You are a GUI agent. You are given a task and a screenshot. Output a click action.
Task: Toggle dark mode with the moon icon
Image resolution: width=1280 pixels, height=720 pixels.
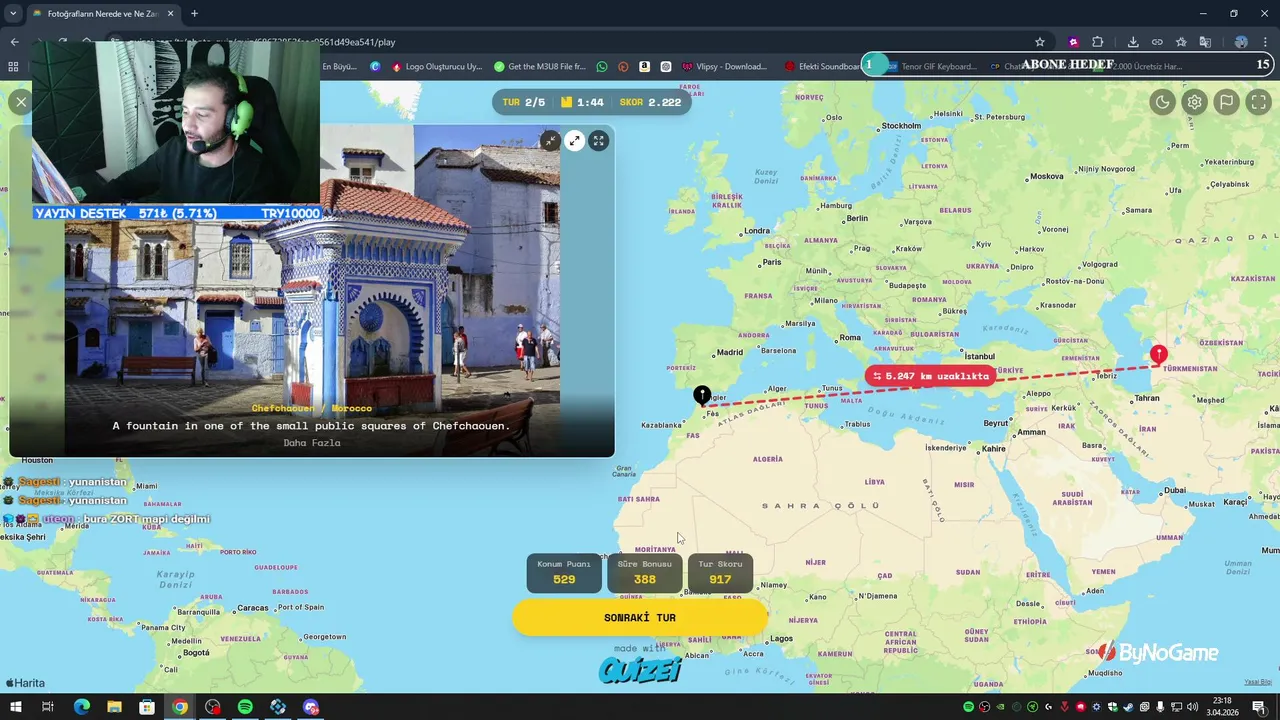[1162, 102]
